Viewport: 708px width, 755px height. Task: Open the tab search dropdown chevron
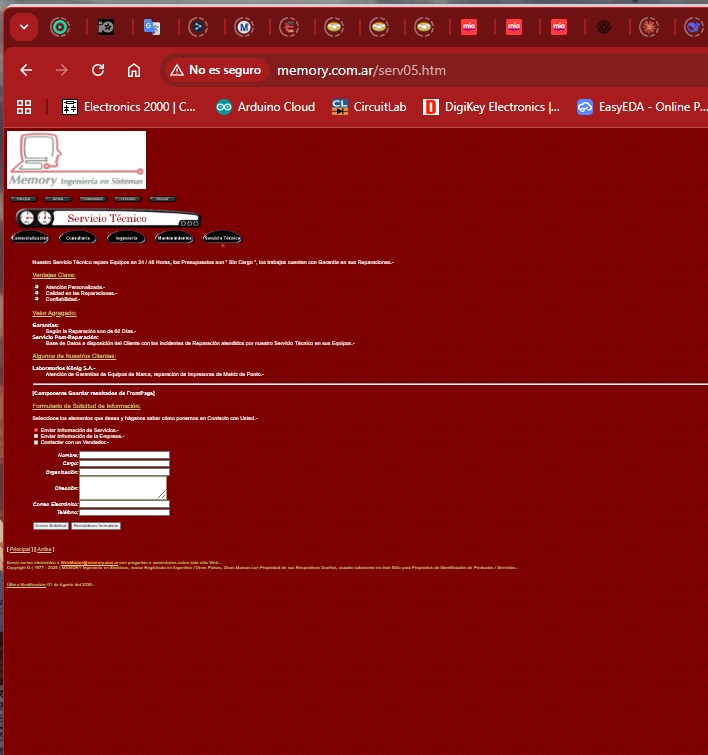pos(24,27)
